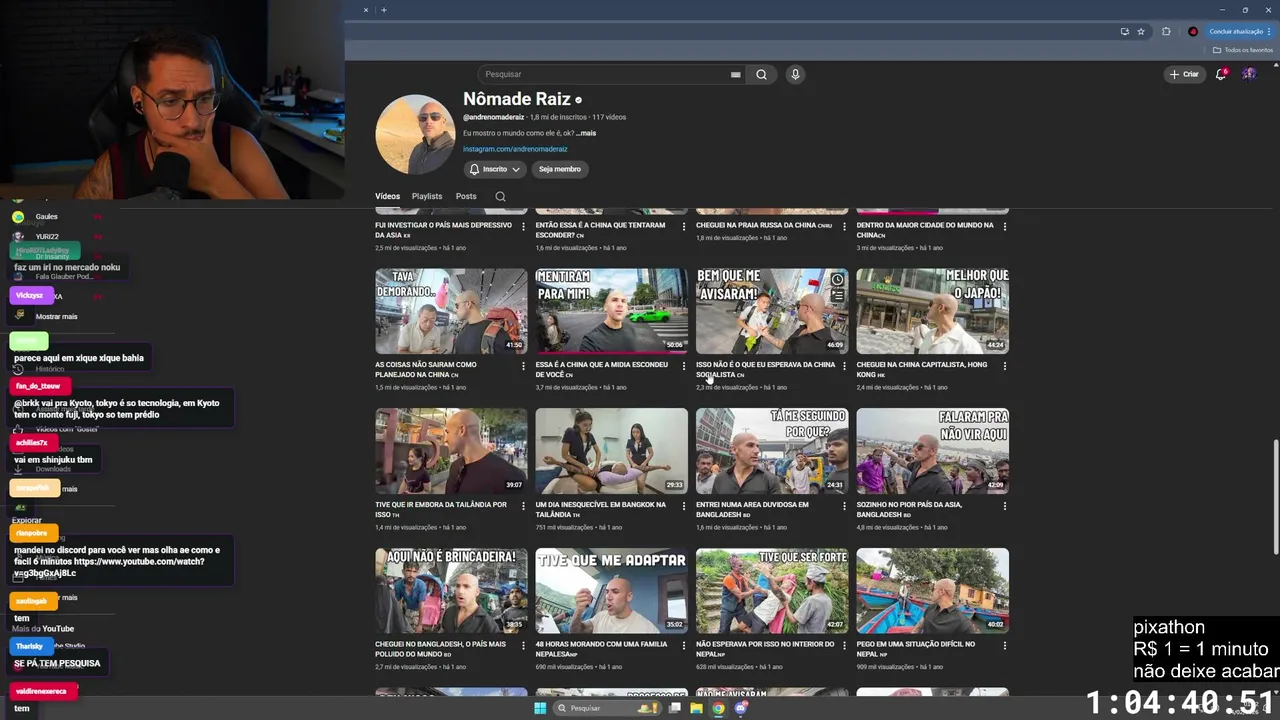Click the Nômade Raiz channel avatar
This screenshot has height=720, width=1280.
(x=415, y=135)
